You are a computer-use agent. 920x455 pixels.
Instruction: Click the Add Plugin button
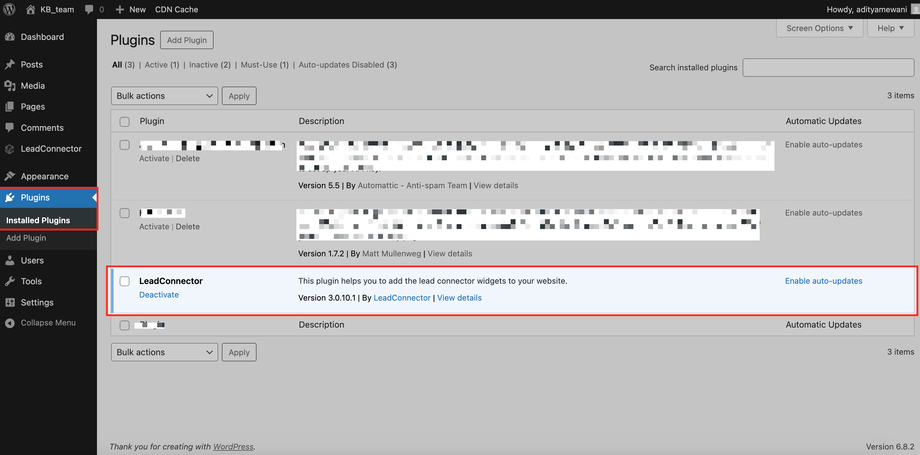(186, 40)
